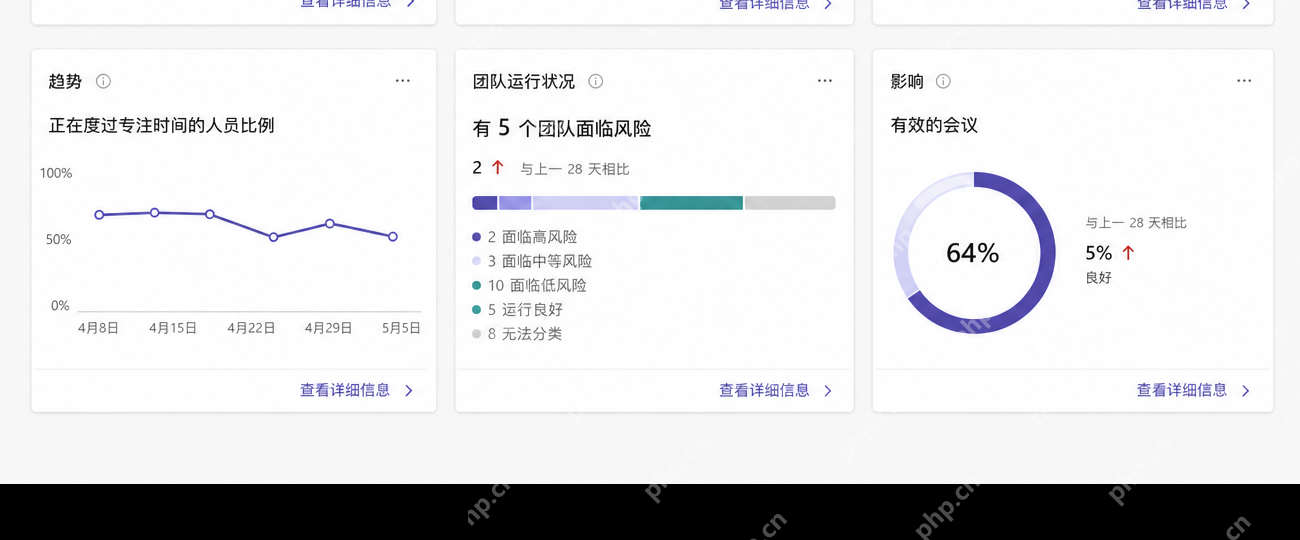The height and width of the screenshot is (540, 1300).
Task: Click 查看详细信息 link in 影响 card
Action: click(1182, 390)
